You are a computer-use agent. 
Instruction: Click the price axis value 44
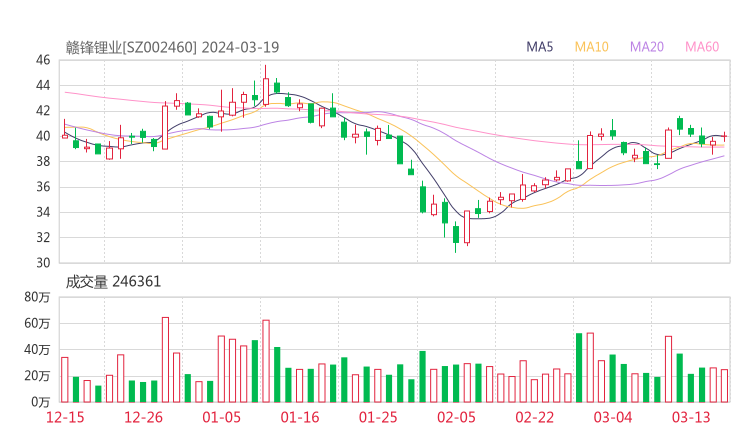[x=43, y=85]
